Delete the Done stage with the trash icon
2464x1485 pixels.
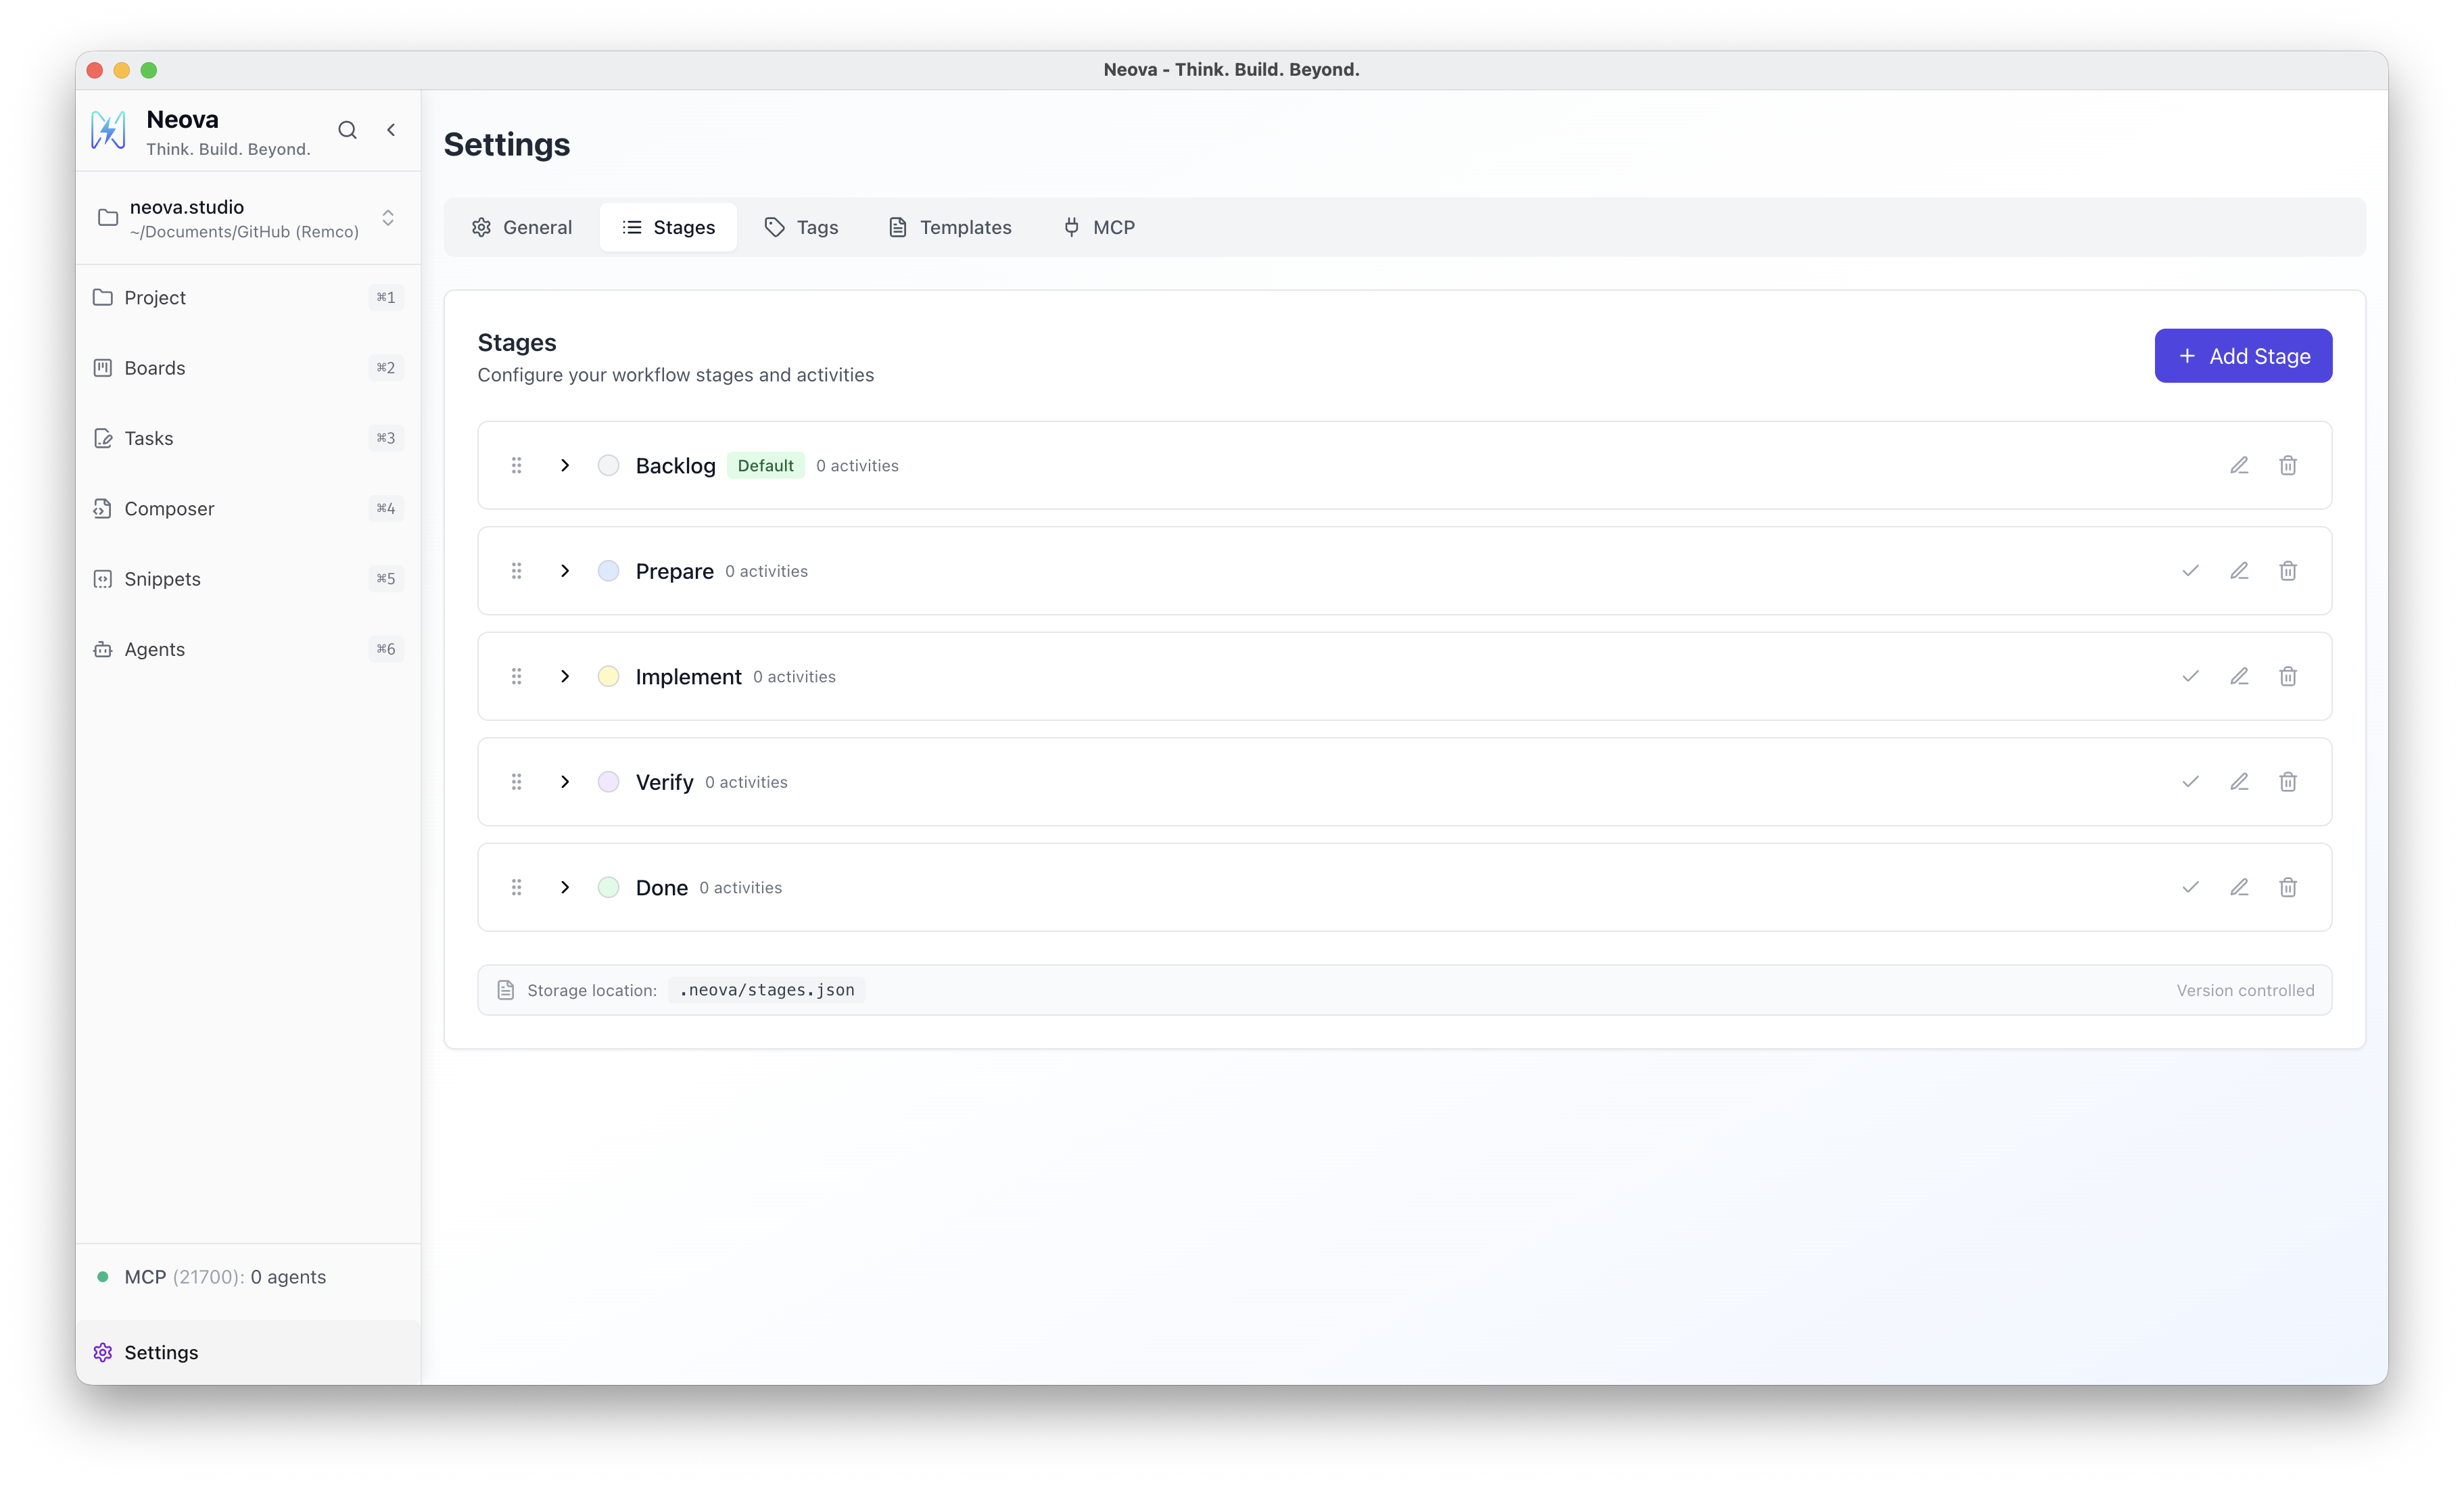point(2288,887)
